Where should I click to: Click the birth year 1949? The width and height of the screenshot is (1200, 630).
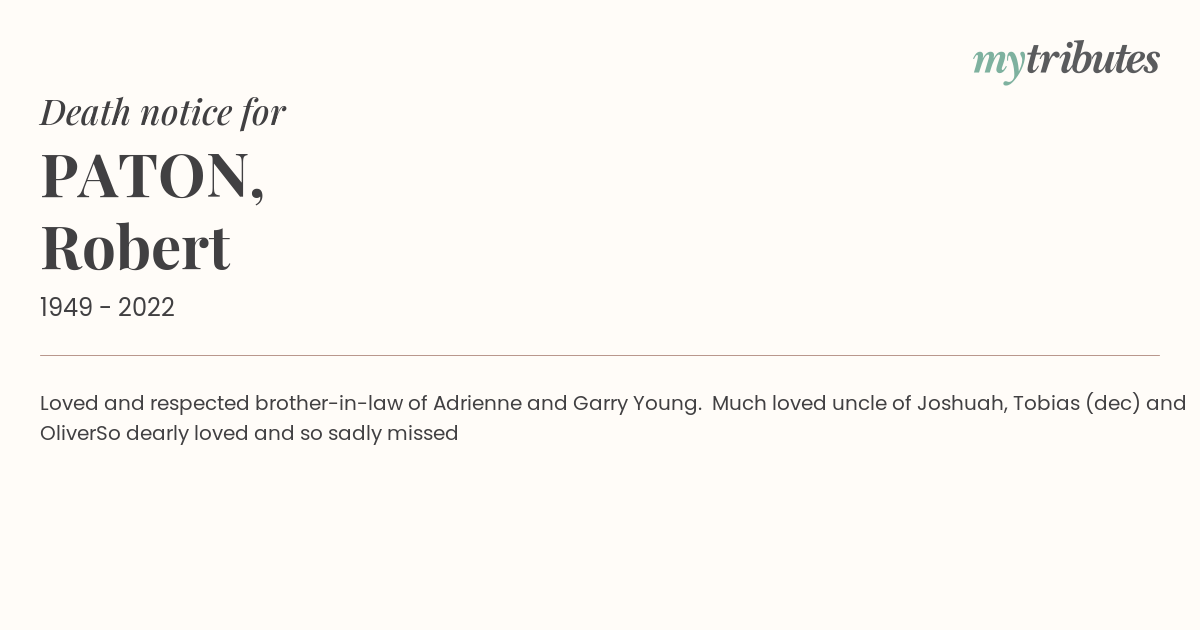click(x=66, y=308)
